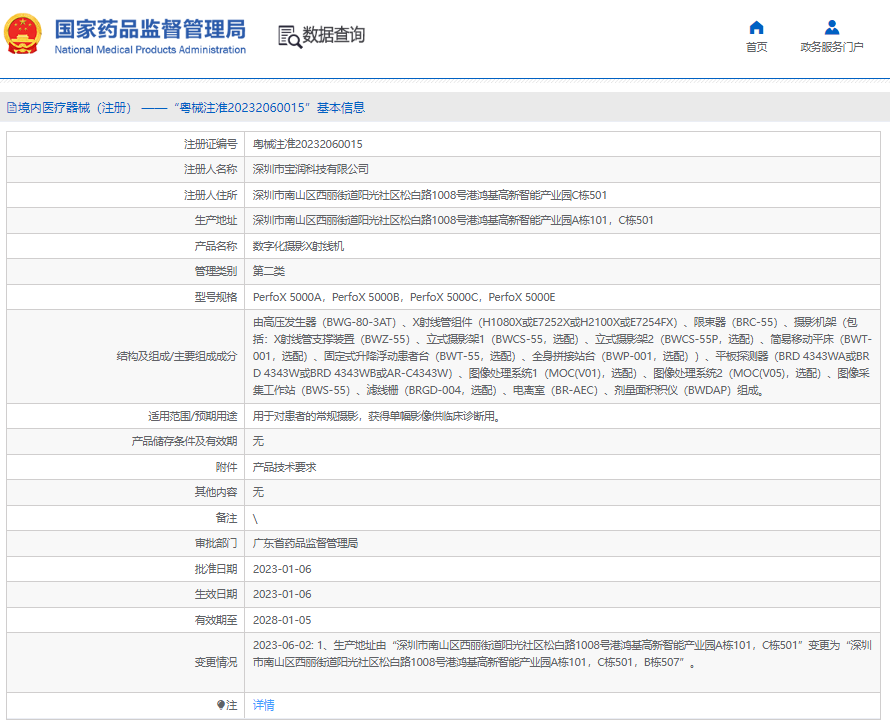The width and height of the screenshot is (890, 727).
Task: Click the national emblem logo
Action: click(x=23, y=34)
